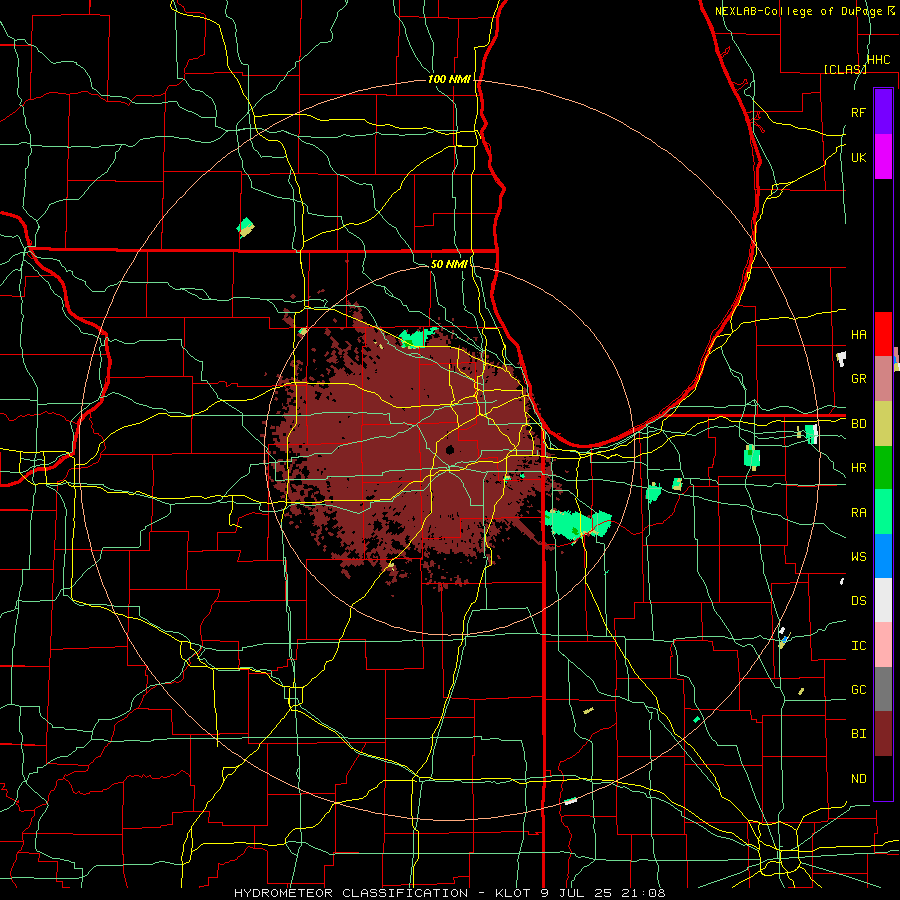The width and height of the screenshot is (900, 900).
Task: Click the blue WS legend swatch
Action: point(883,556)
